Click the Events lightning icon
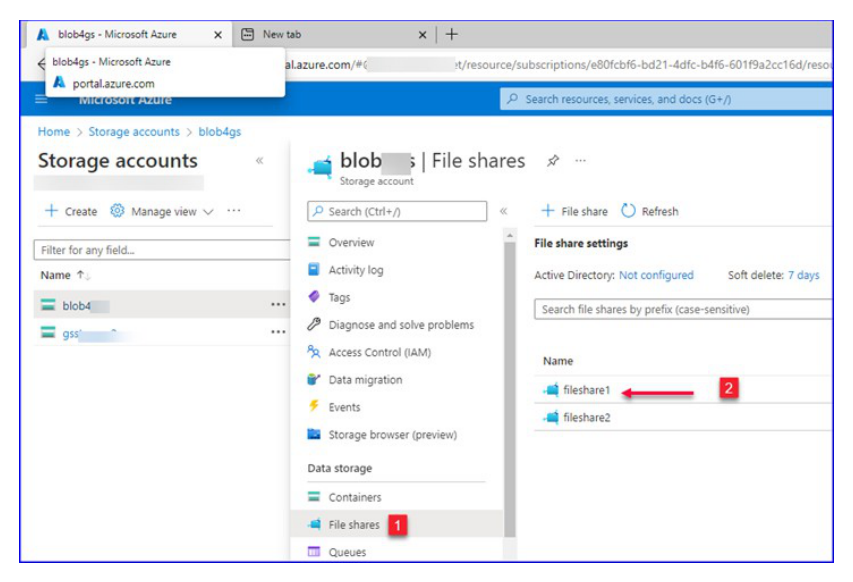This screenshot has height=582, width=853. point(314,406)
